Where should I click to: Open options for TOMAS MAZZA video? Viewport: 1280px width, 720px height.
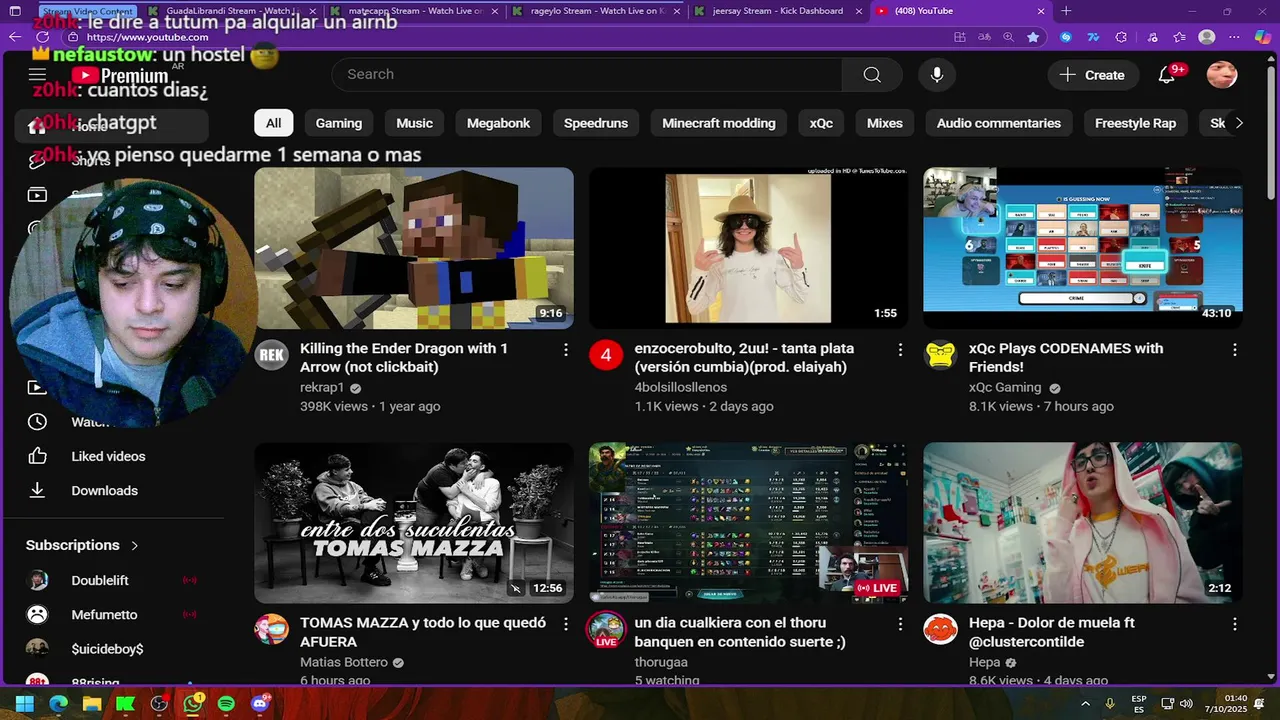coord(566,624)
